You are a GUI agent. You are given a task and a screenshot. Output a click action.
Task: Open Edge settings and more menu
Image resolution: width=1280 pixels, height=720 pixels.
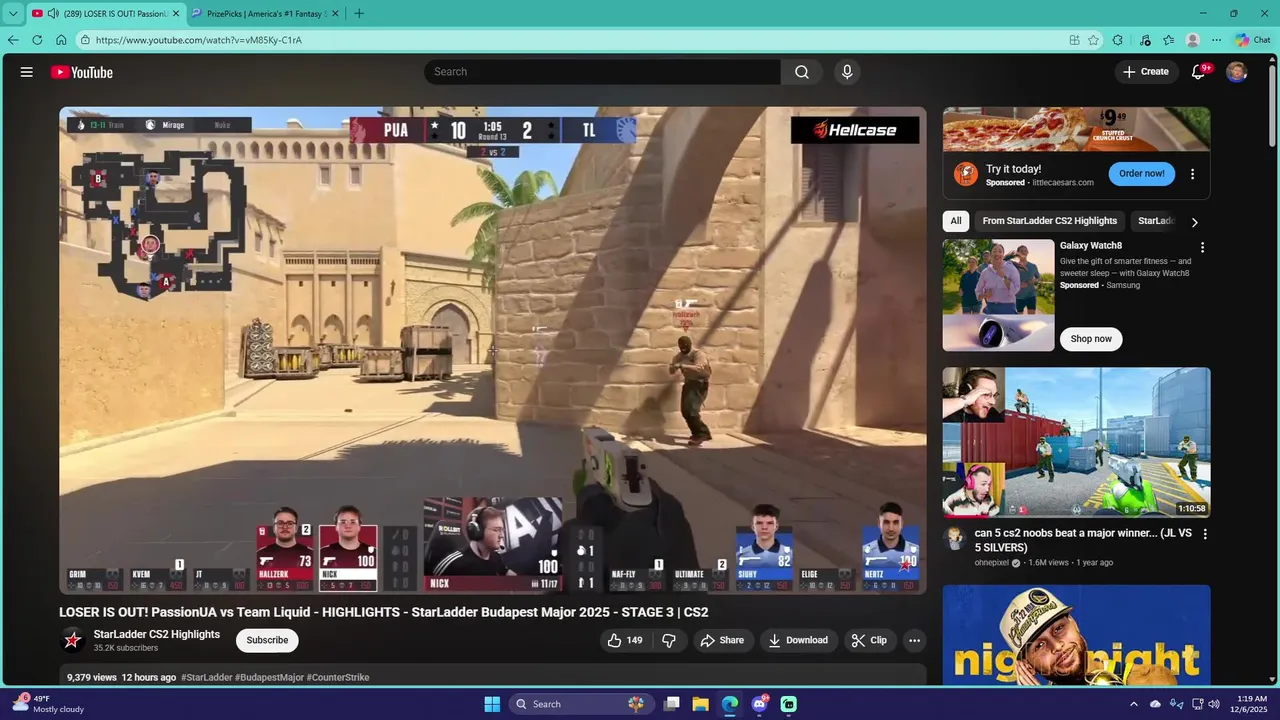pyautogui.click(x=1216, y=40)
